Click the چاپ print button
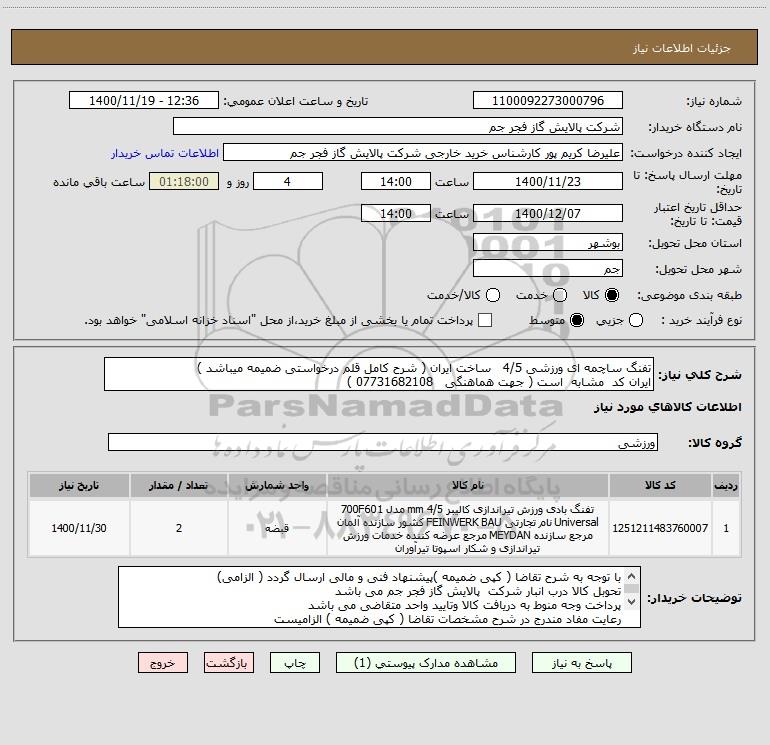770x745 pixels. click(295, 663)
